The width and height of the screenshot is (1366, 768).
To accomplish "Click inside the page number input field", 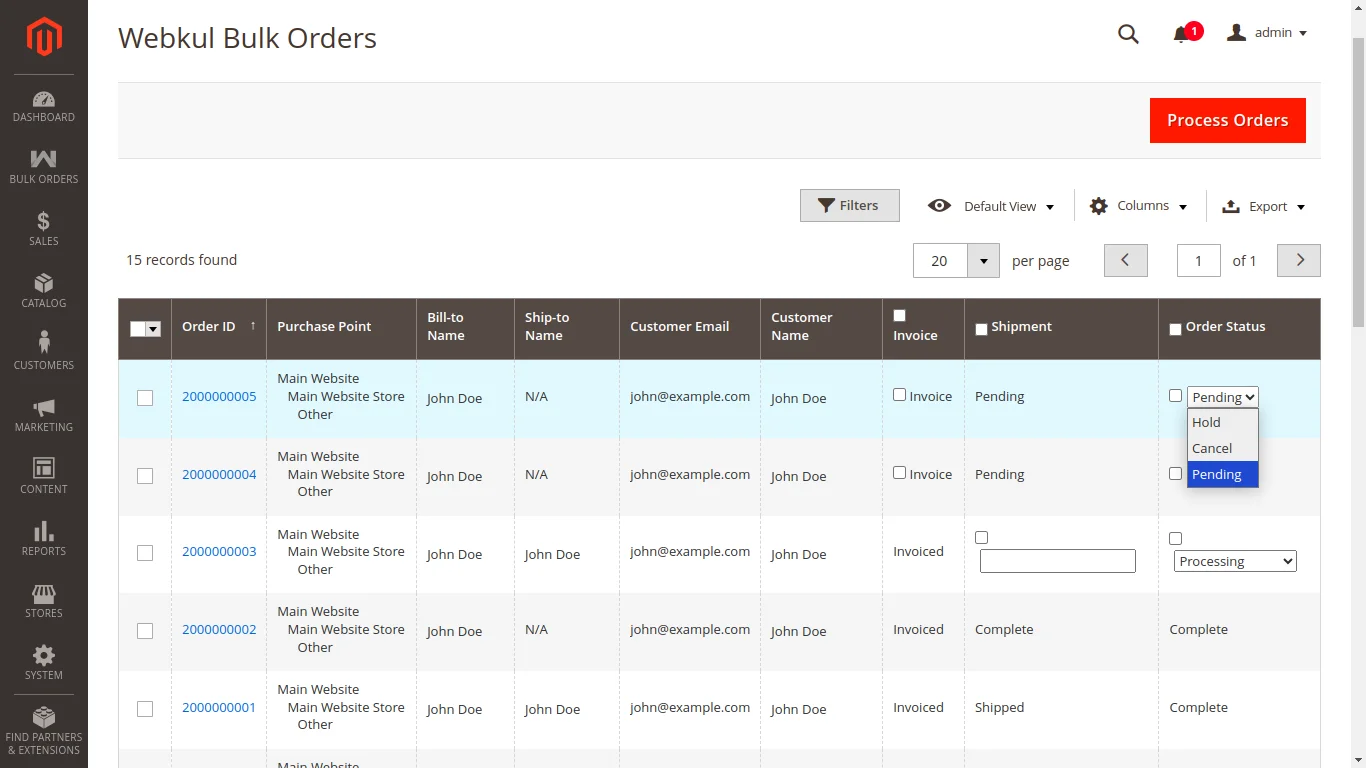I will (x=1198, y=260).
